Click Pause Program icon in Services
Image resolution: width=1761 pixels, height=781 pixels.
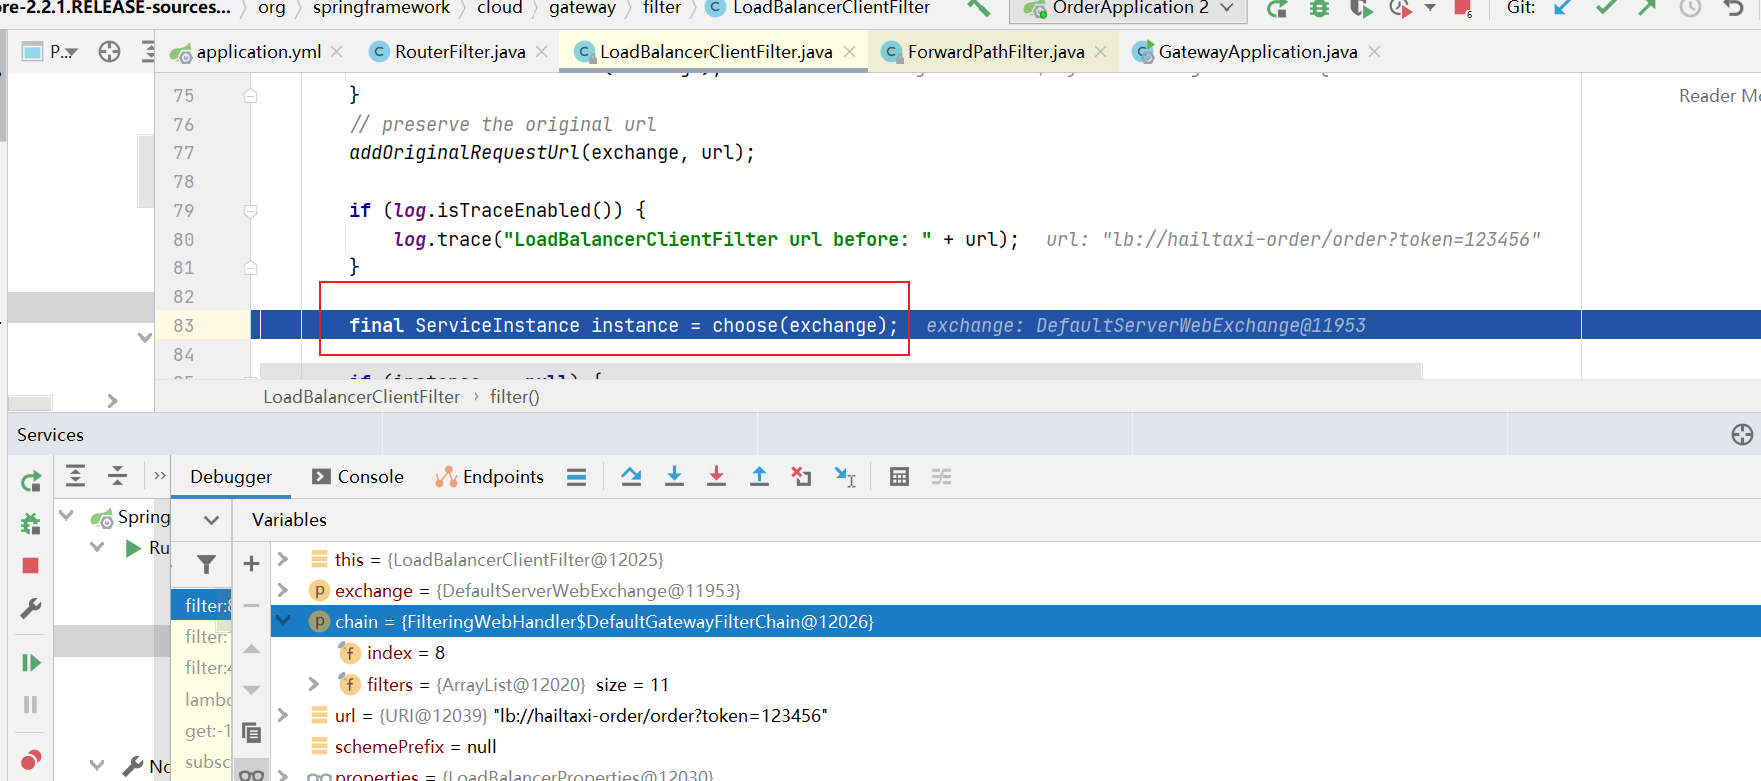pos(31,705)
